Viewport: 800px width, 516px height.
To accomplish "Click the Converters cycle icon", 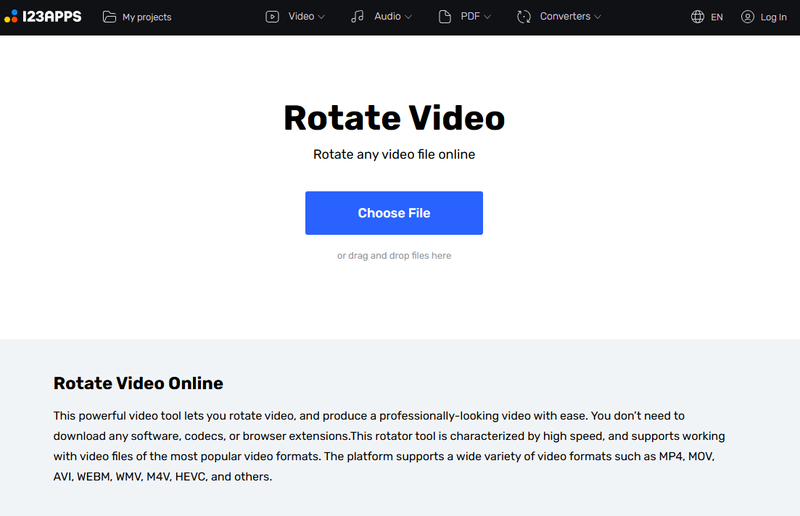I will (x=524, y=17).
